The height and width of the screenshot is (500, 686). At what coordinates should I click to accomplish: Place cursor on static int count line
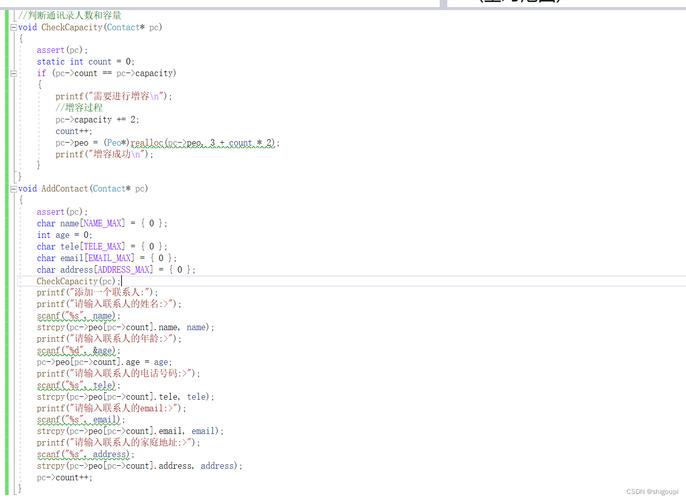[x=85, y=62]
